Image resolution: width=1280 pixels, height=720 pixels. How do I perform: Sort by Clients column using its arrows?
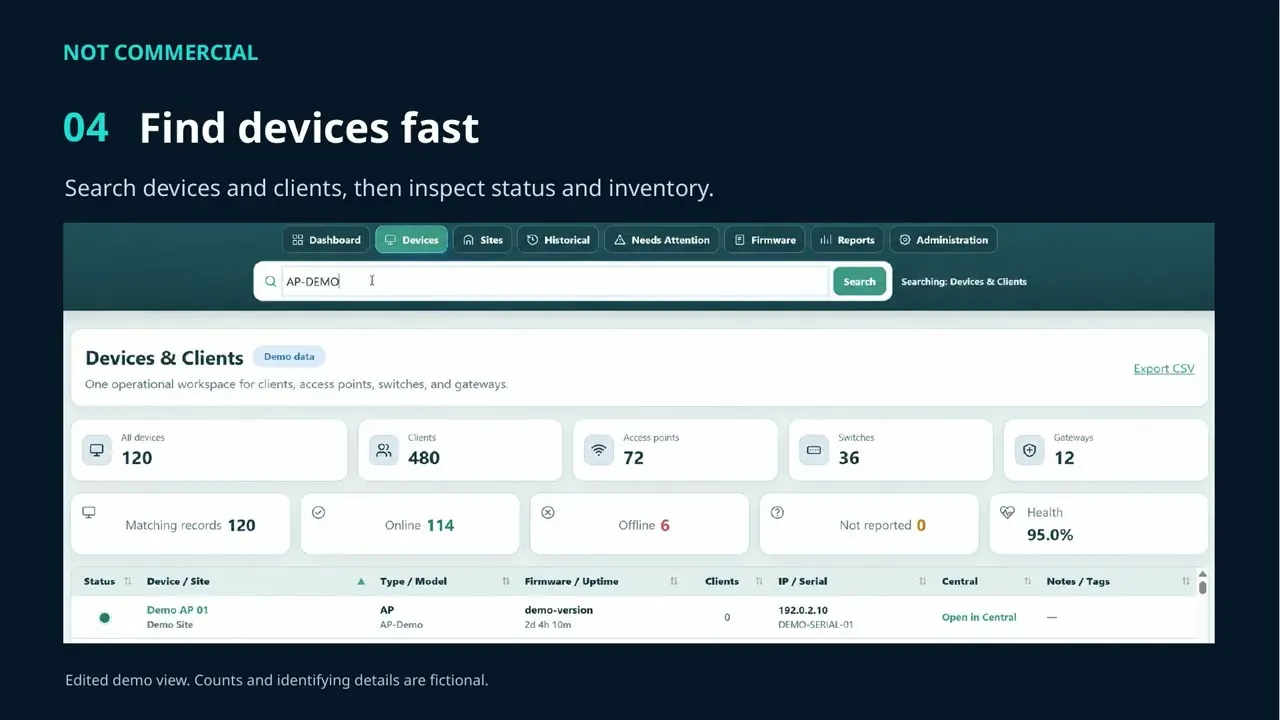click(759, 581)
